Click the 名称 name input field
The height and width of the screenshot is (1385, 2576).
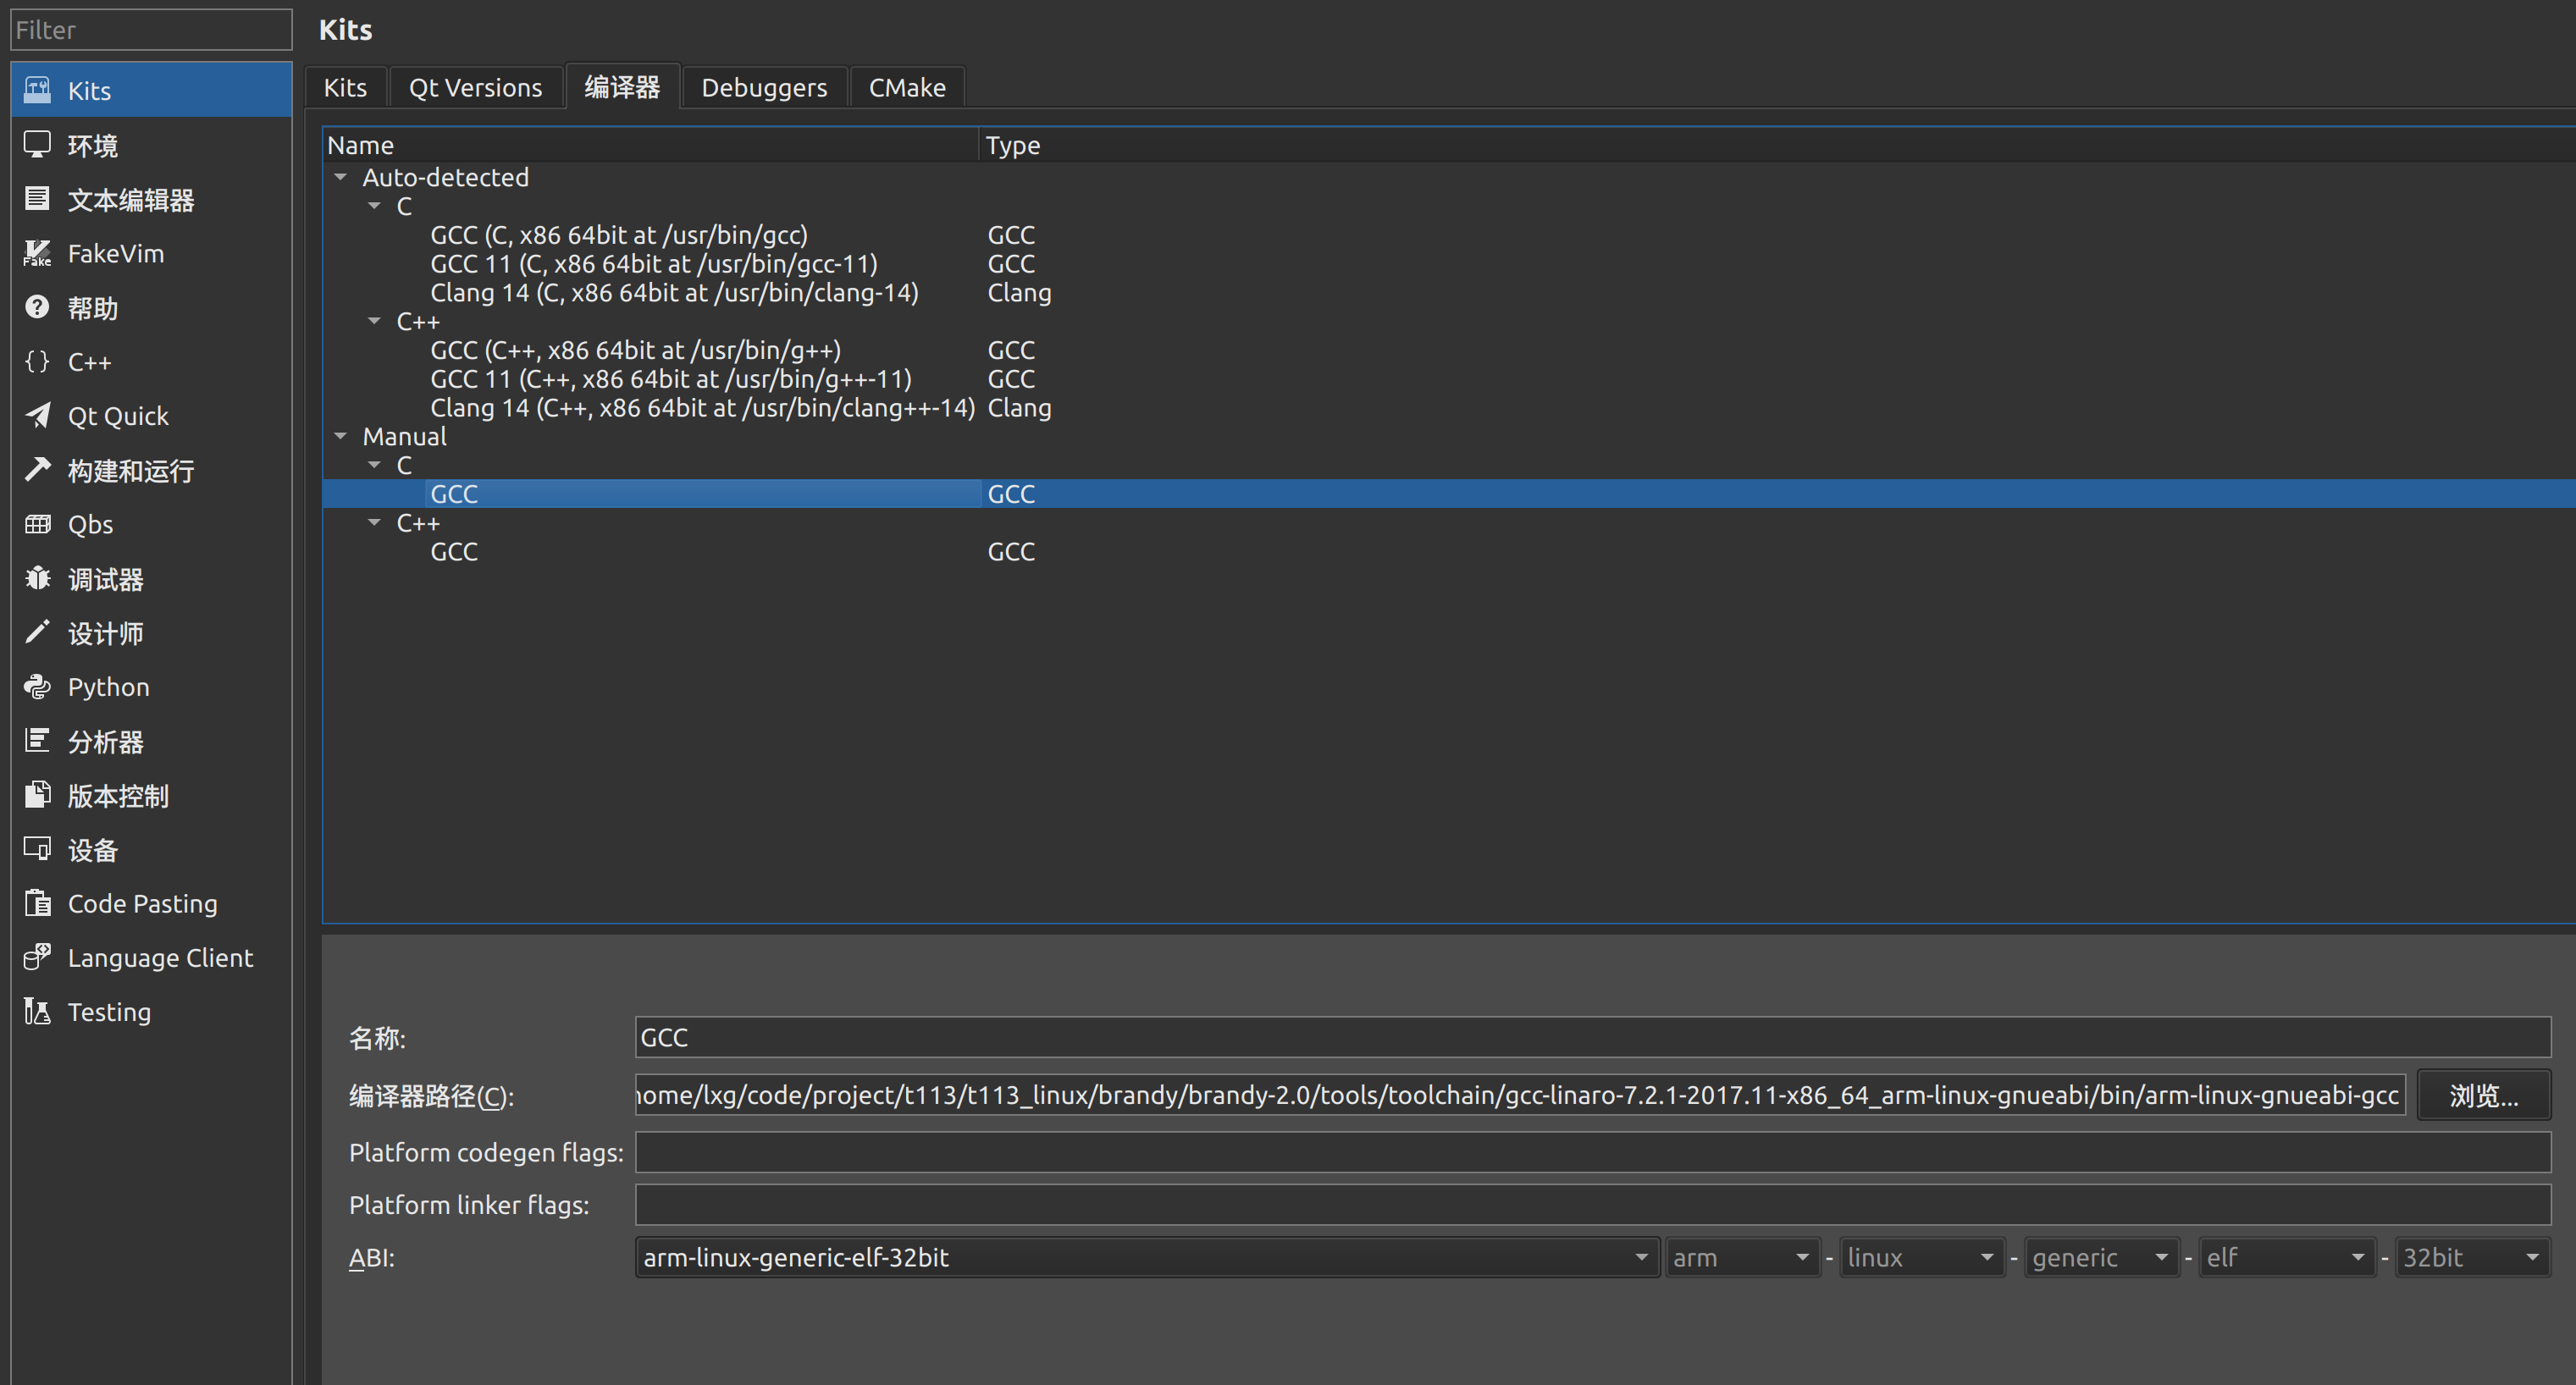[1592, 1037]
